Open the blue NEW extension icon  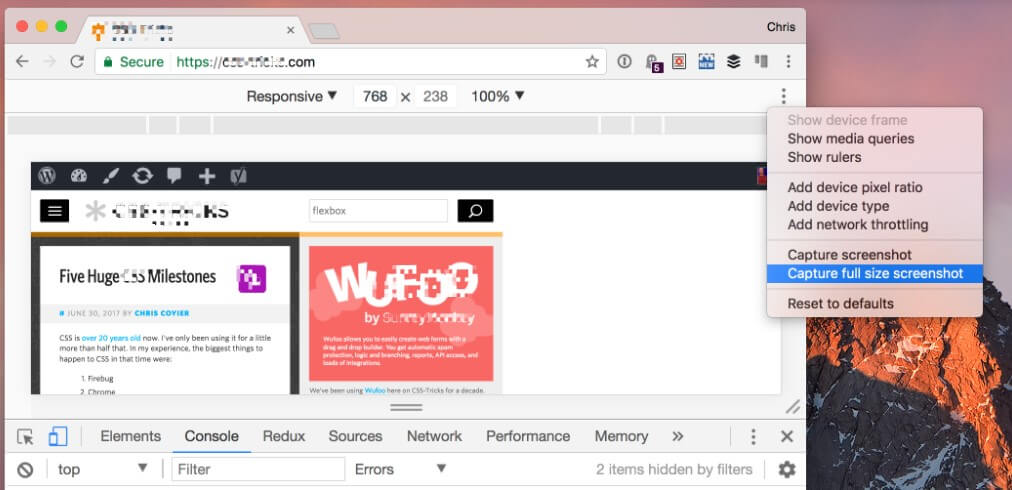[x=706, y=61]
